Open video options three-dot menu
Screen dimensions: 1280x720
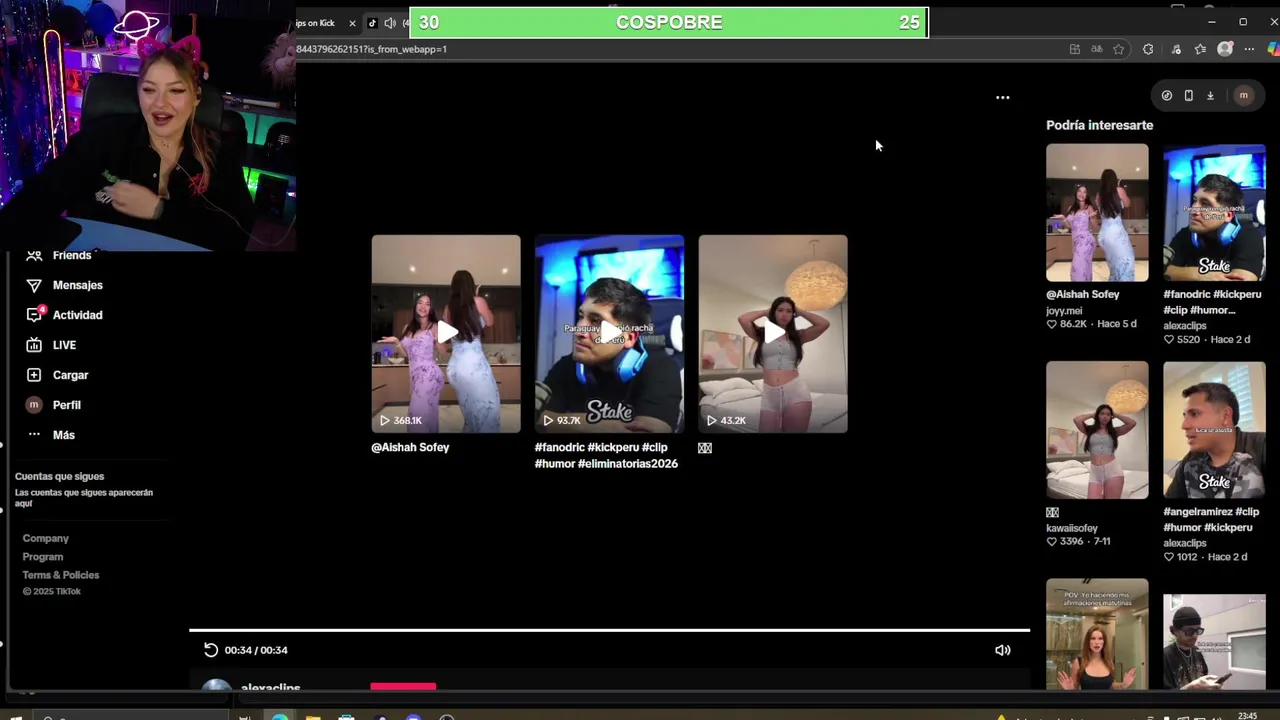point(1003,97)
